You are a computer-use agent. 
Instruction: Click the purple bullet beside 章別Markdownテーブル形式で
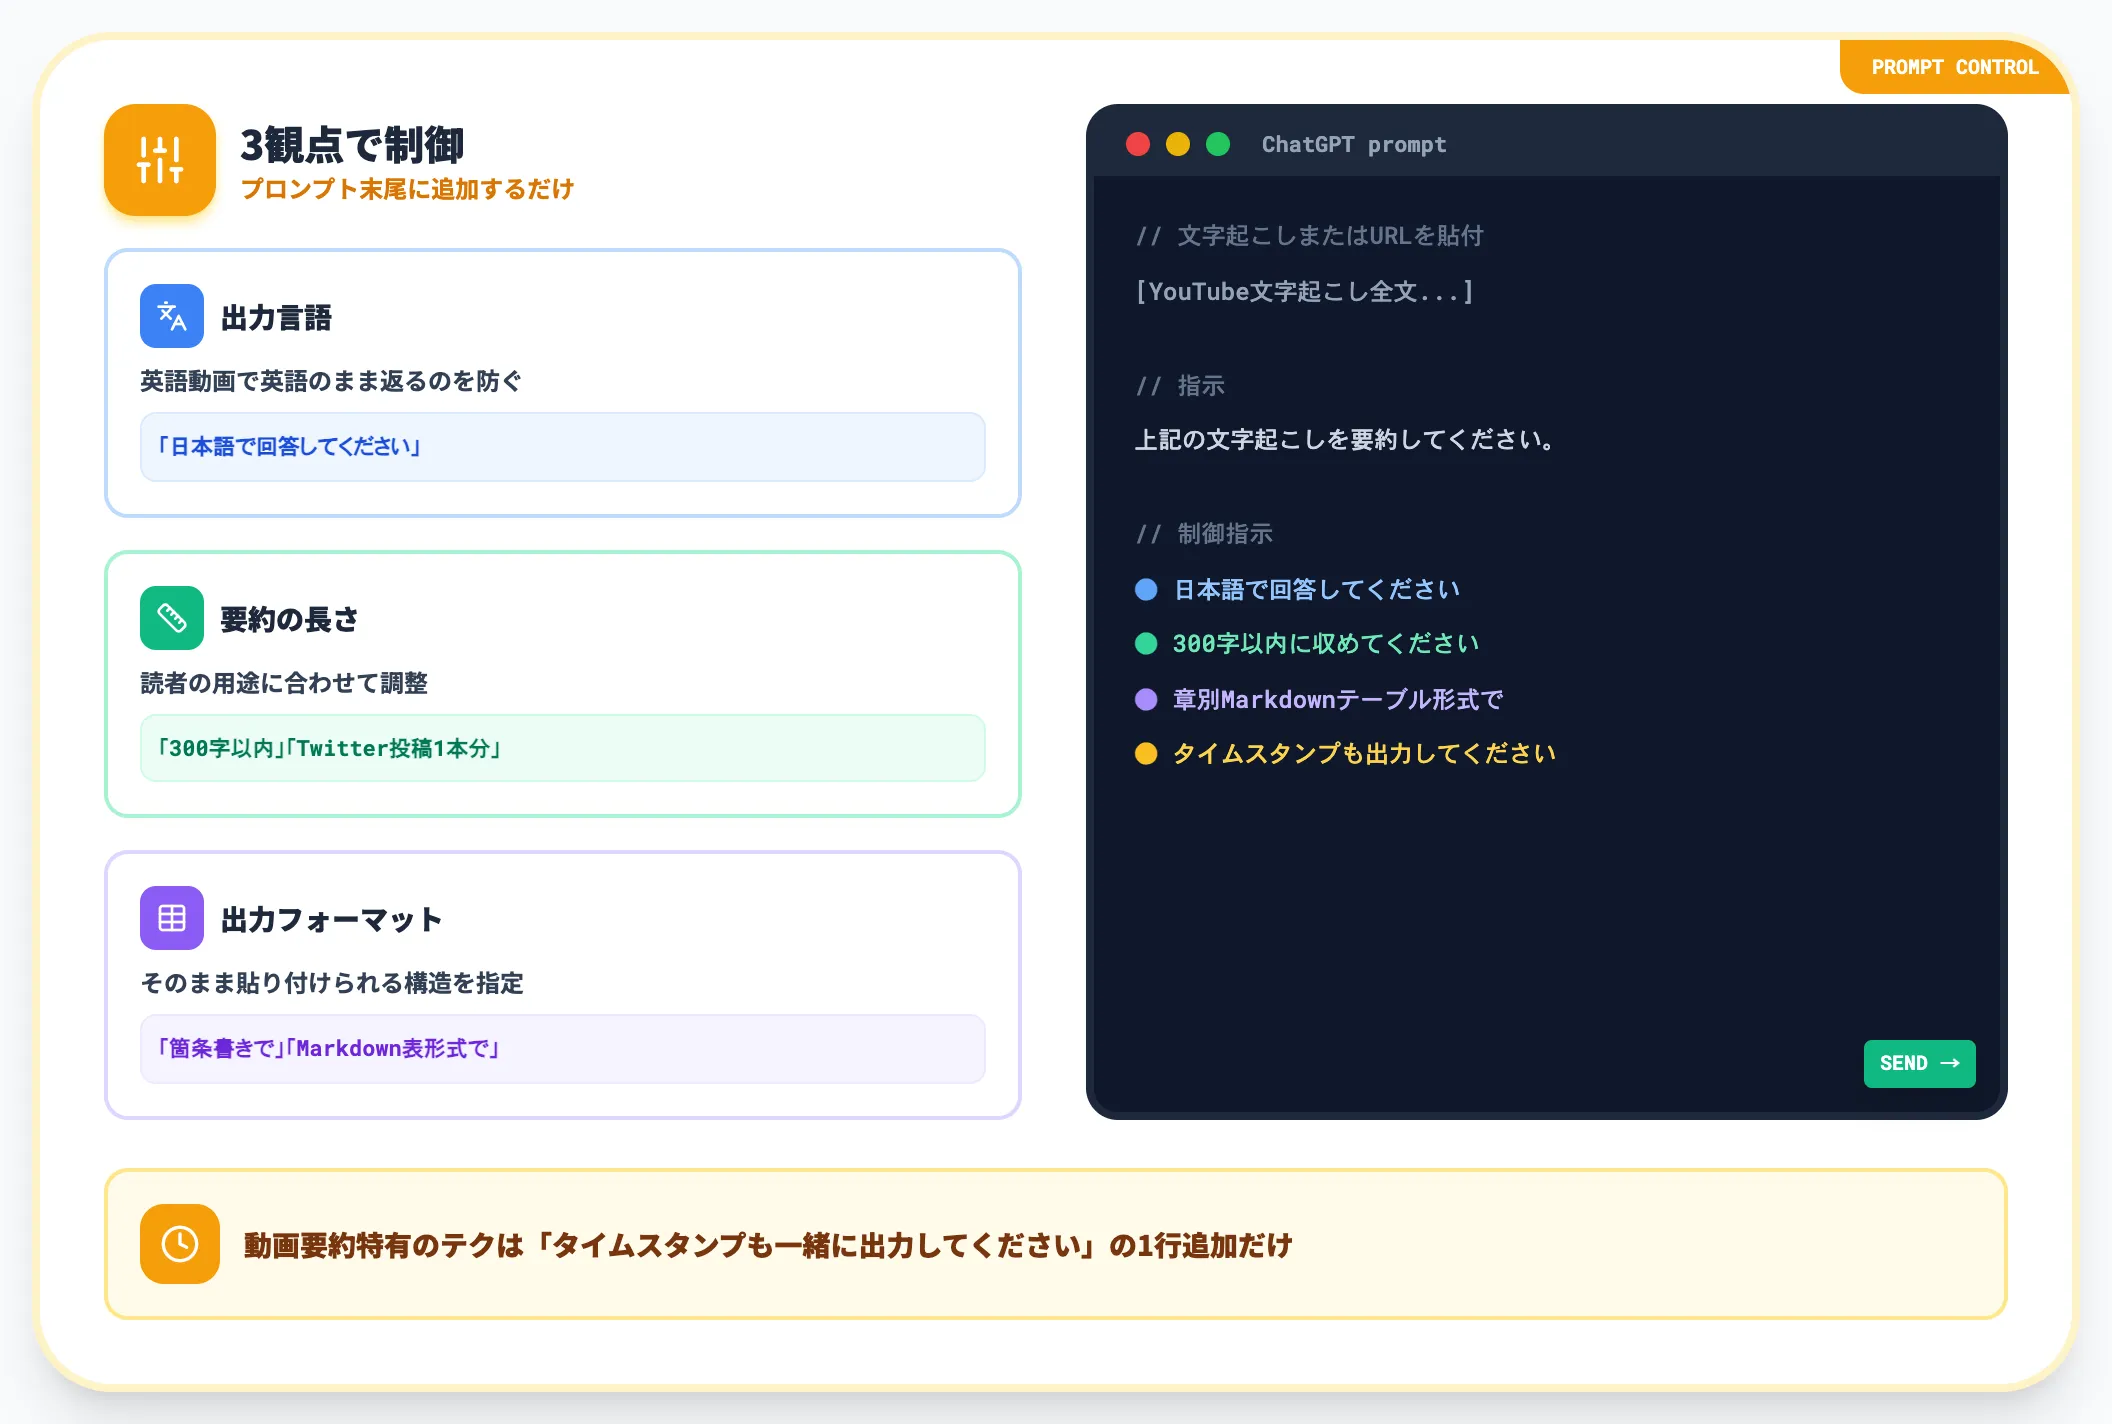point(1146,699)
